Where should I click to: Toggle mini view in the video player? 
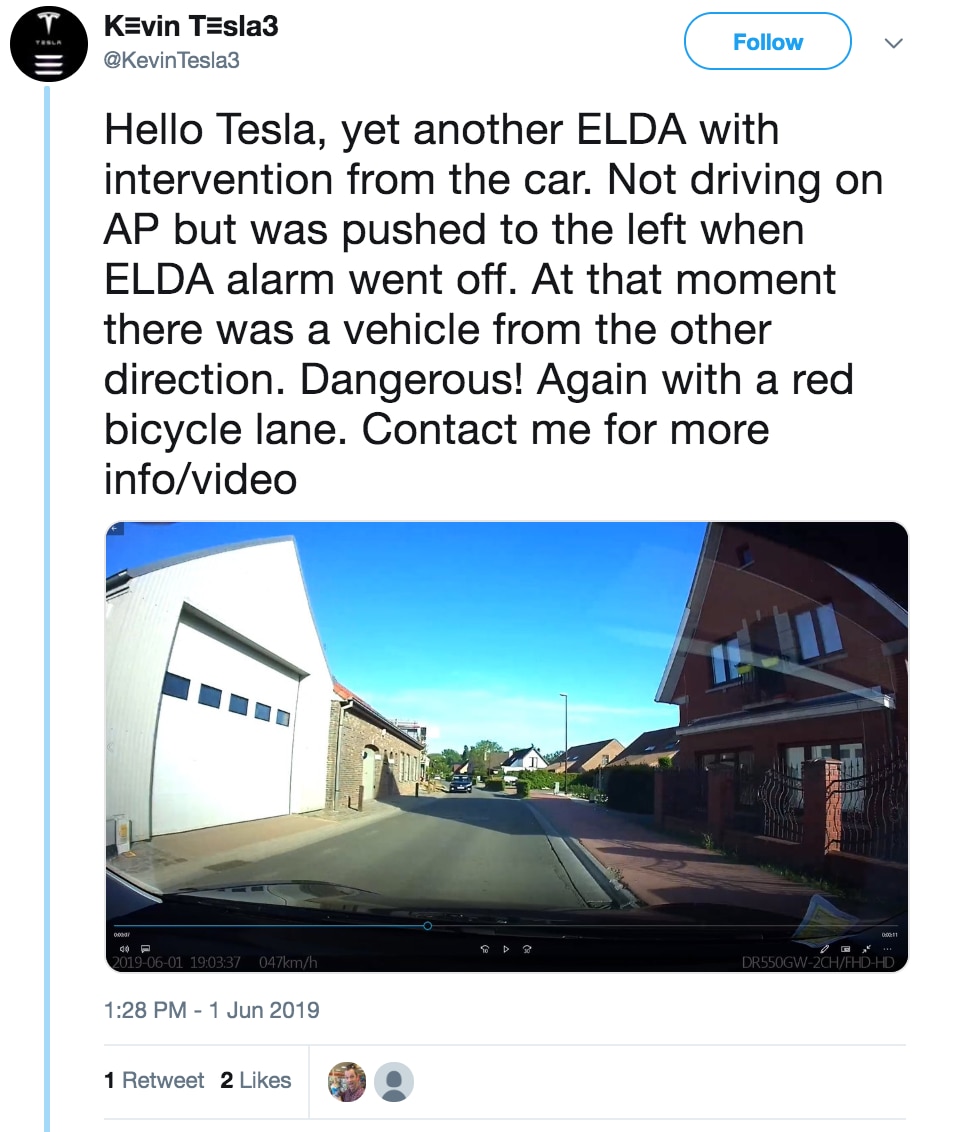tap(845, 949)
